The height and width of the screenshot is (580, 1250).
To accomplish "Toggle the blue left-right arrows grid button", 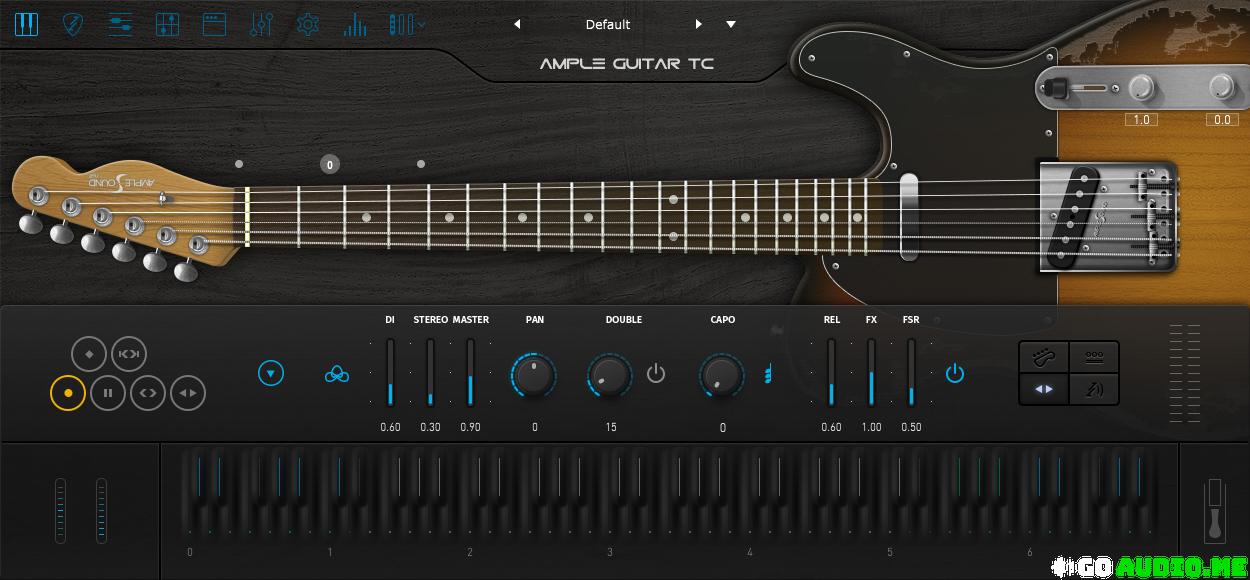I will point(1044,389).
